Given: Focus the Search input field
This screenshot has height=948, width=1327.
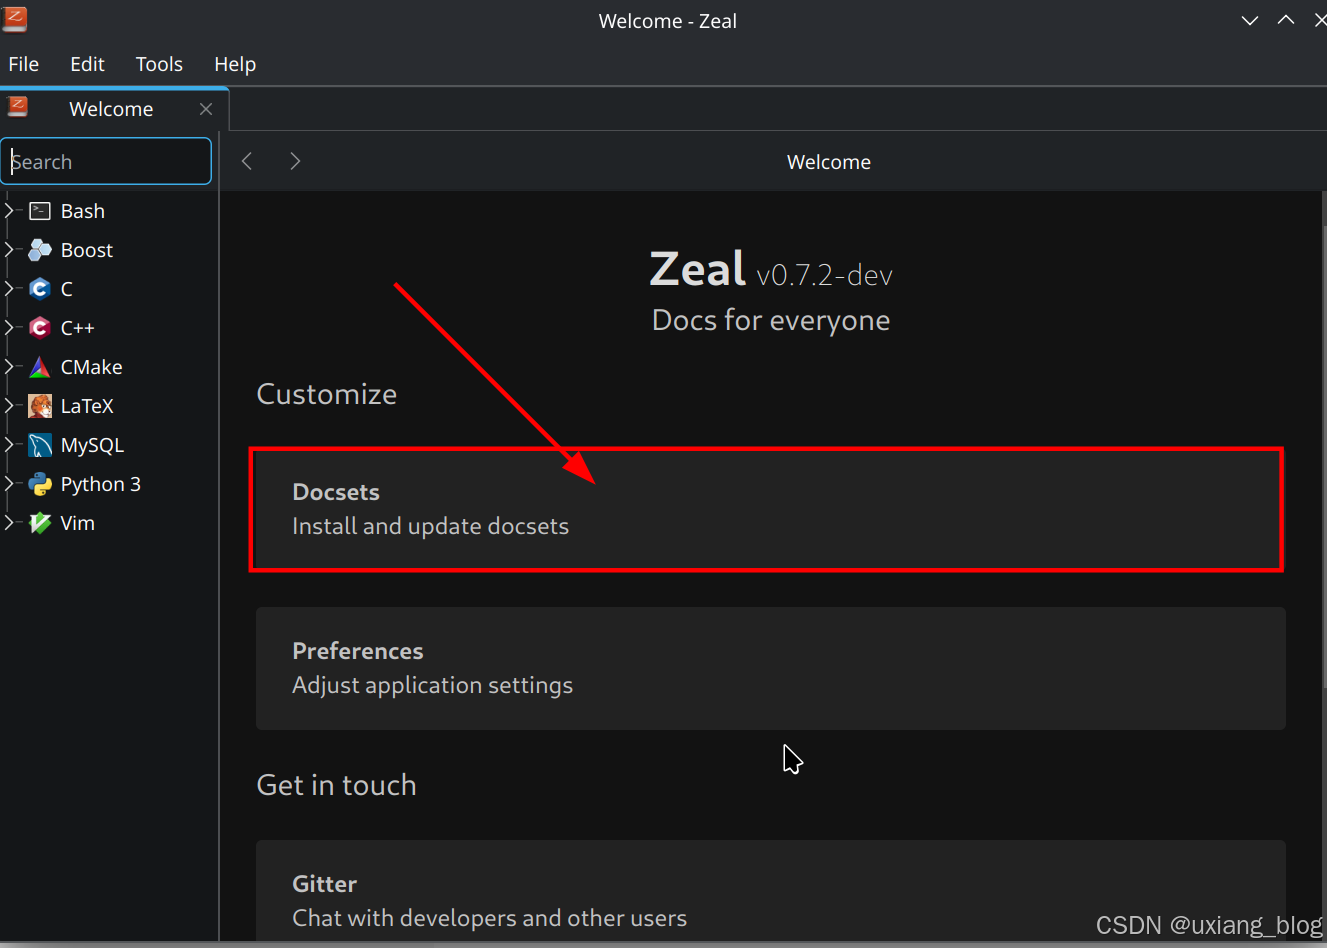Looking at the screenshot, I should point(106,161).
